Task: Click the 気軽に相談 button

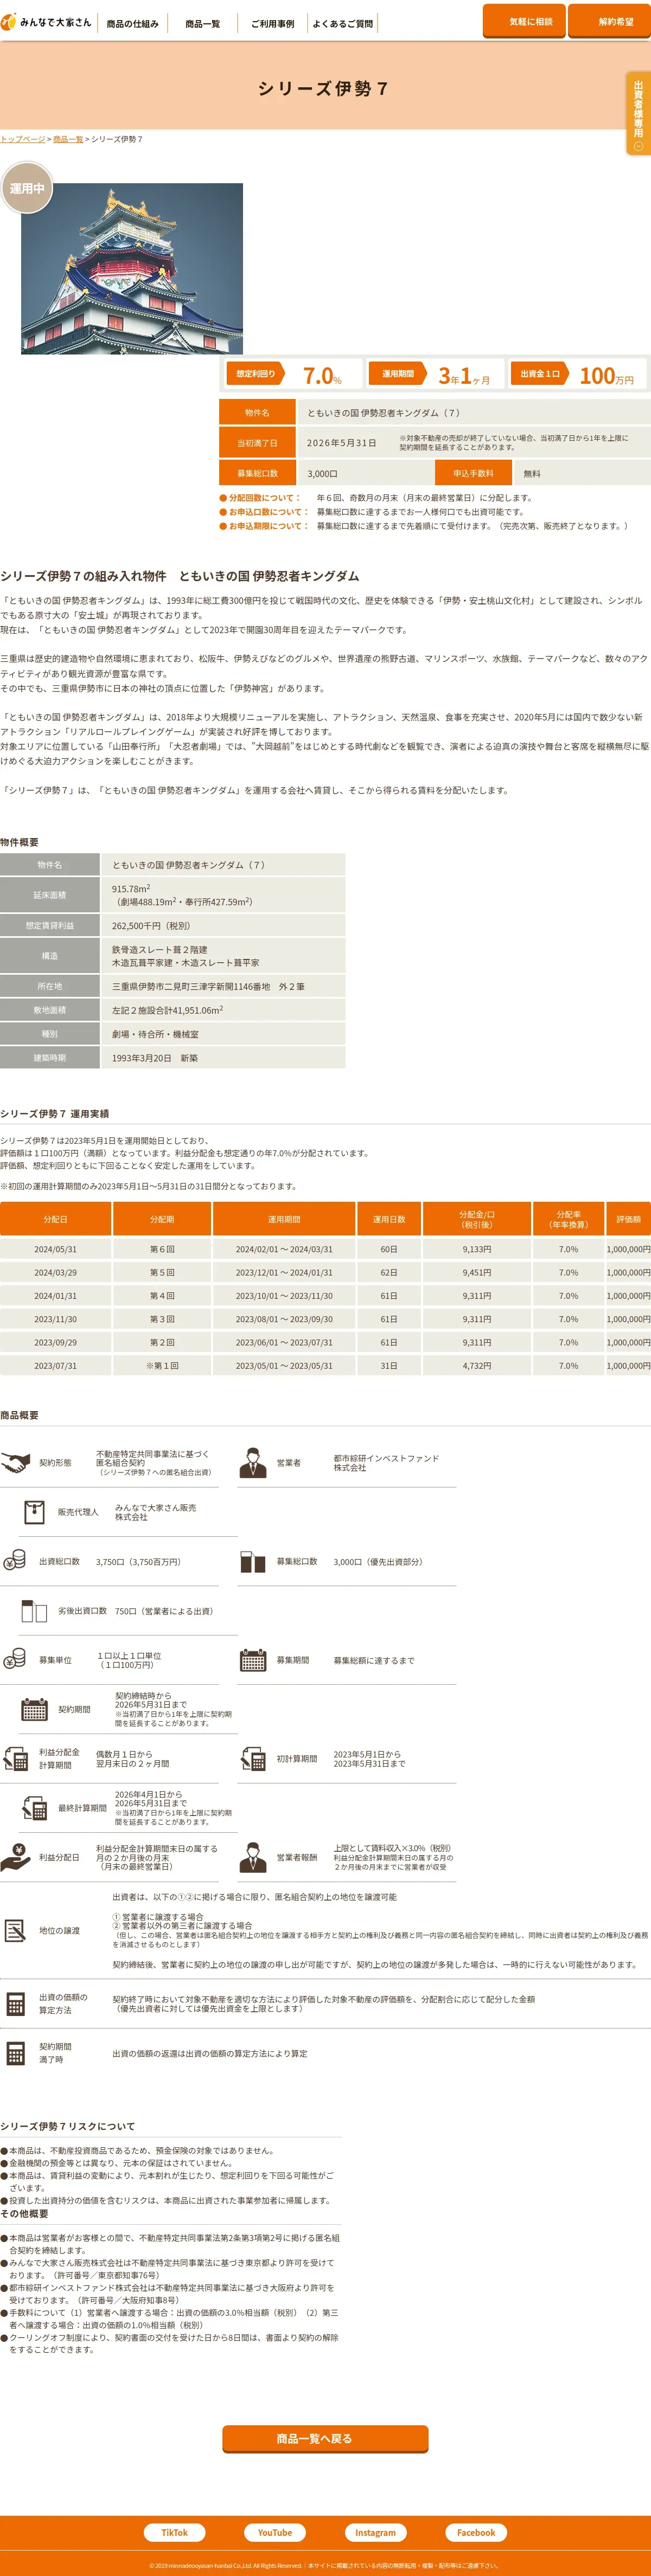Action: 524,21
